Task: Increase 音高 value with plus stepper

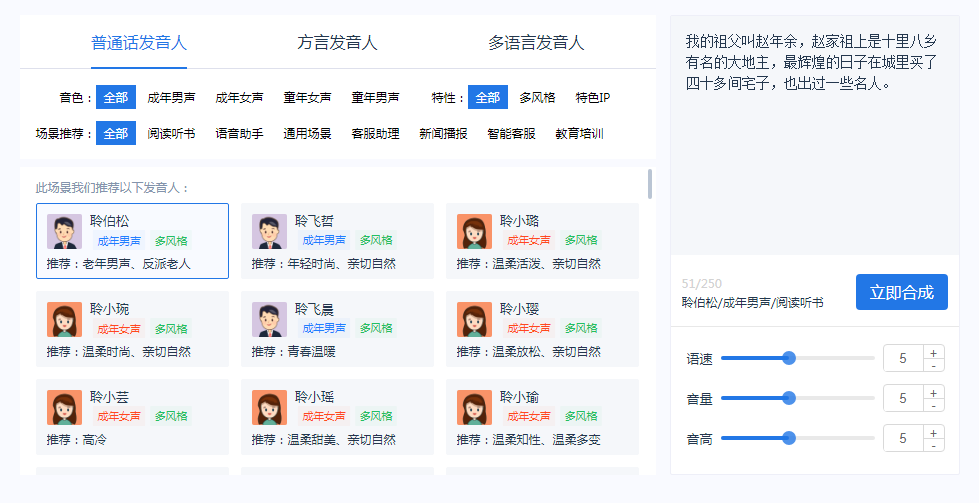Action: [934, 432]
